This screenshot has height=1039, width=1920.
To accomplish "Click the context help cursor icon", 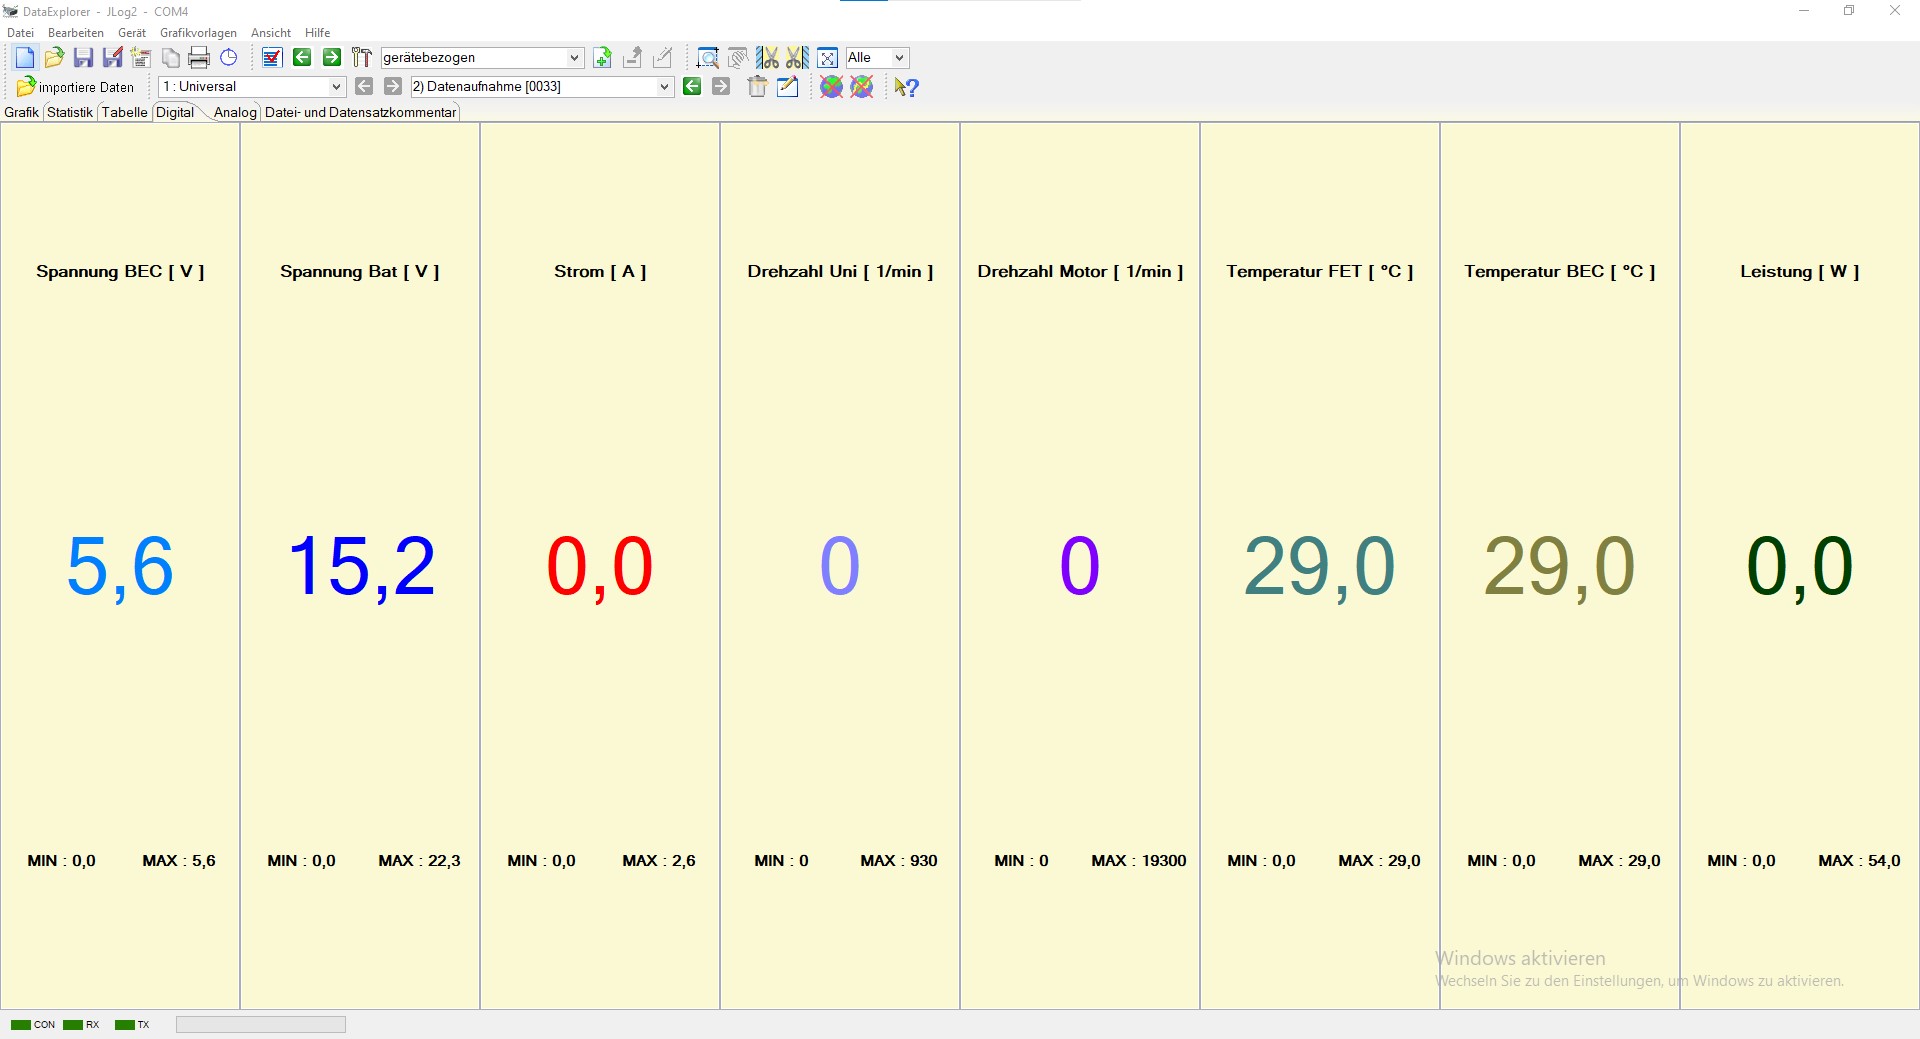I will (906, 87).
